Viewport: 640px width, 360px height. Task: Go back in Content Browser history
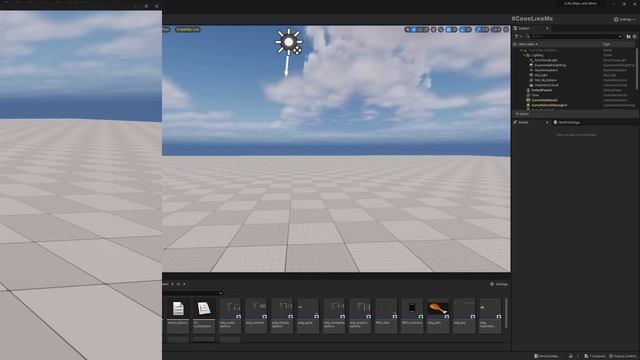click(x=172, y=284)
